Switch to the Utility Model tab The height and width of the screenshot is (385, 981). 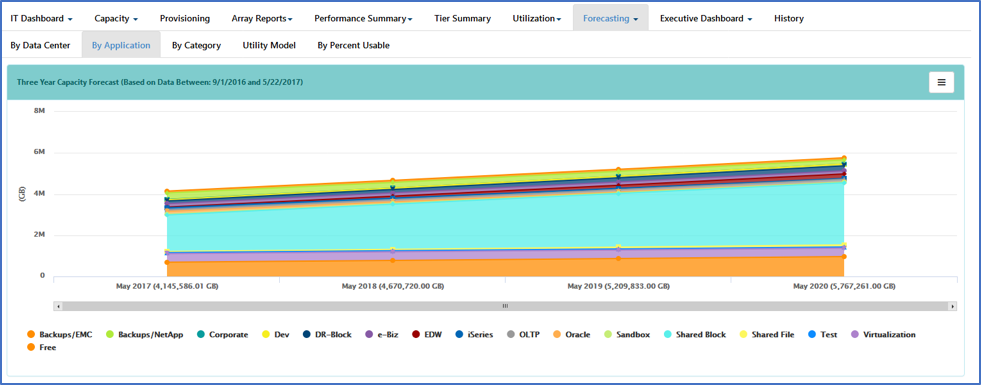[269, 45]
